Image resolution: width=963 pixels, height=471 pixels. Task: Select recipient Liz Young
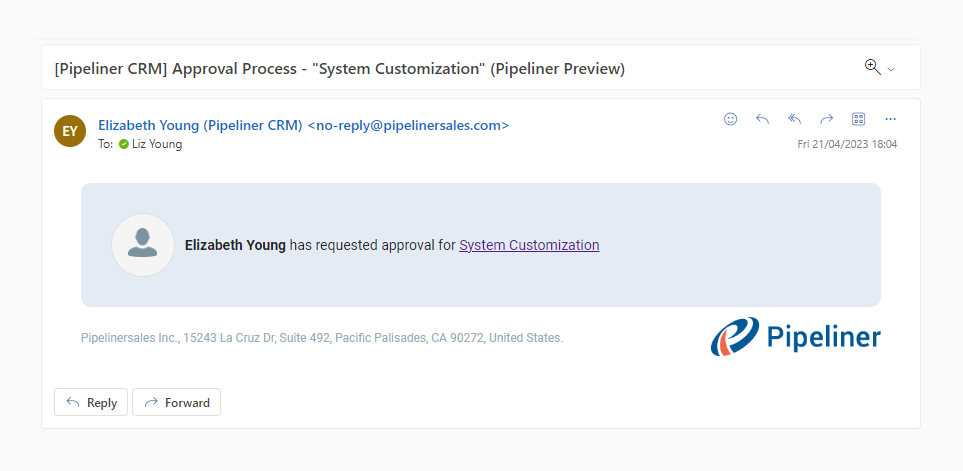point(157,144)
